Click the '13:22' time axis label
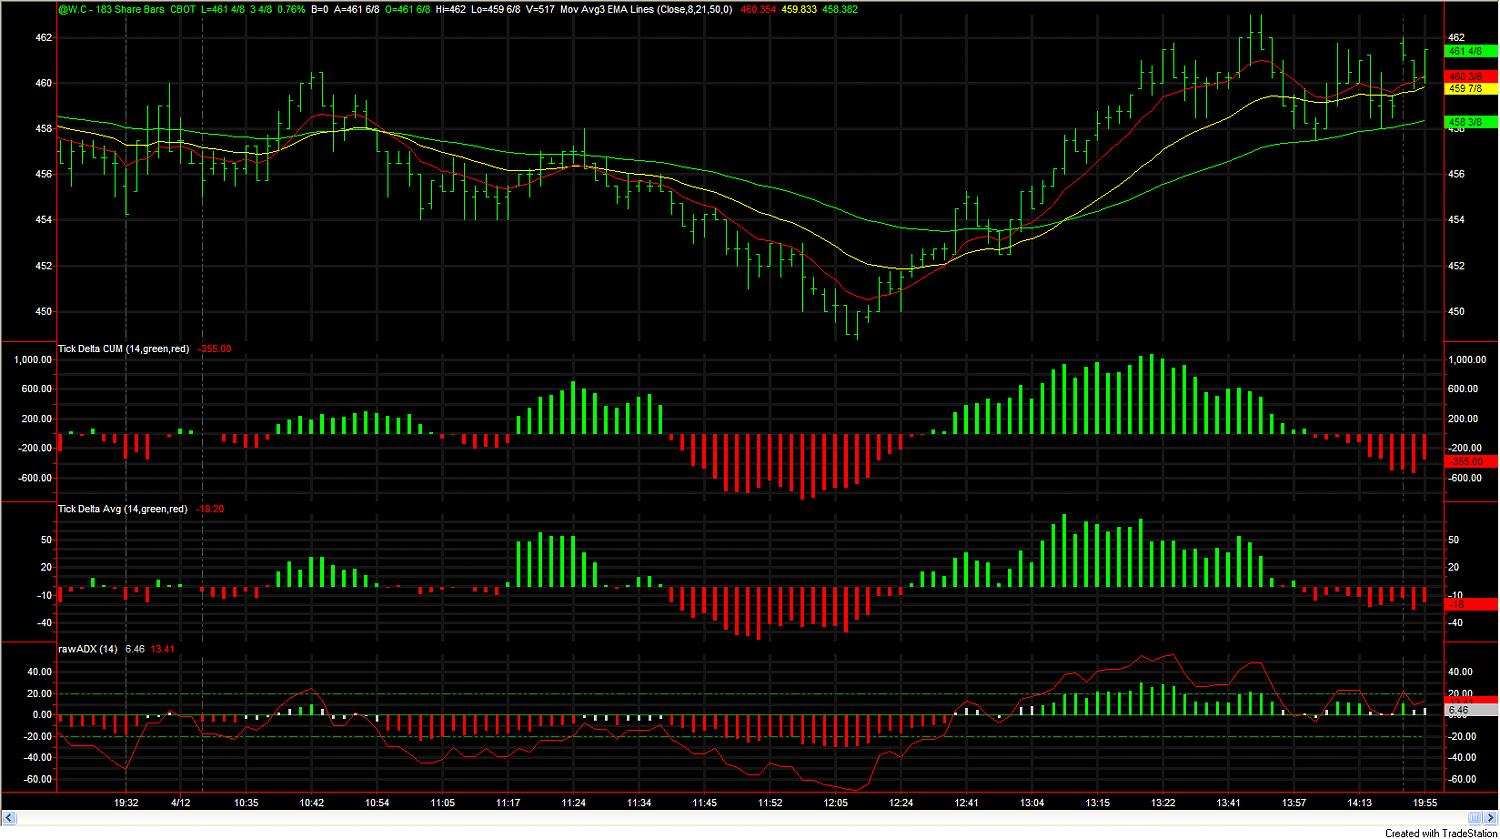The image size is (1500, 839). click(x=1163, y=802)
